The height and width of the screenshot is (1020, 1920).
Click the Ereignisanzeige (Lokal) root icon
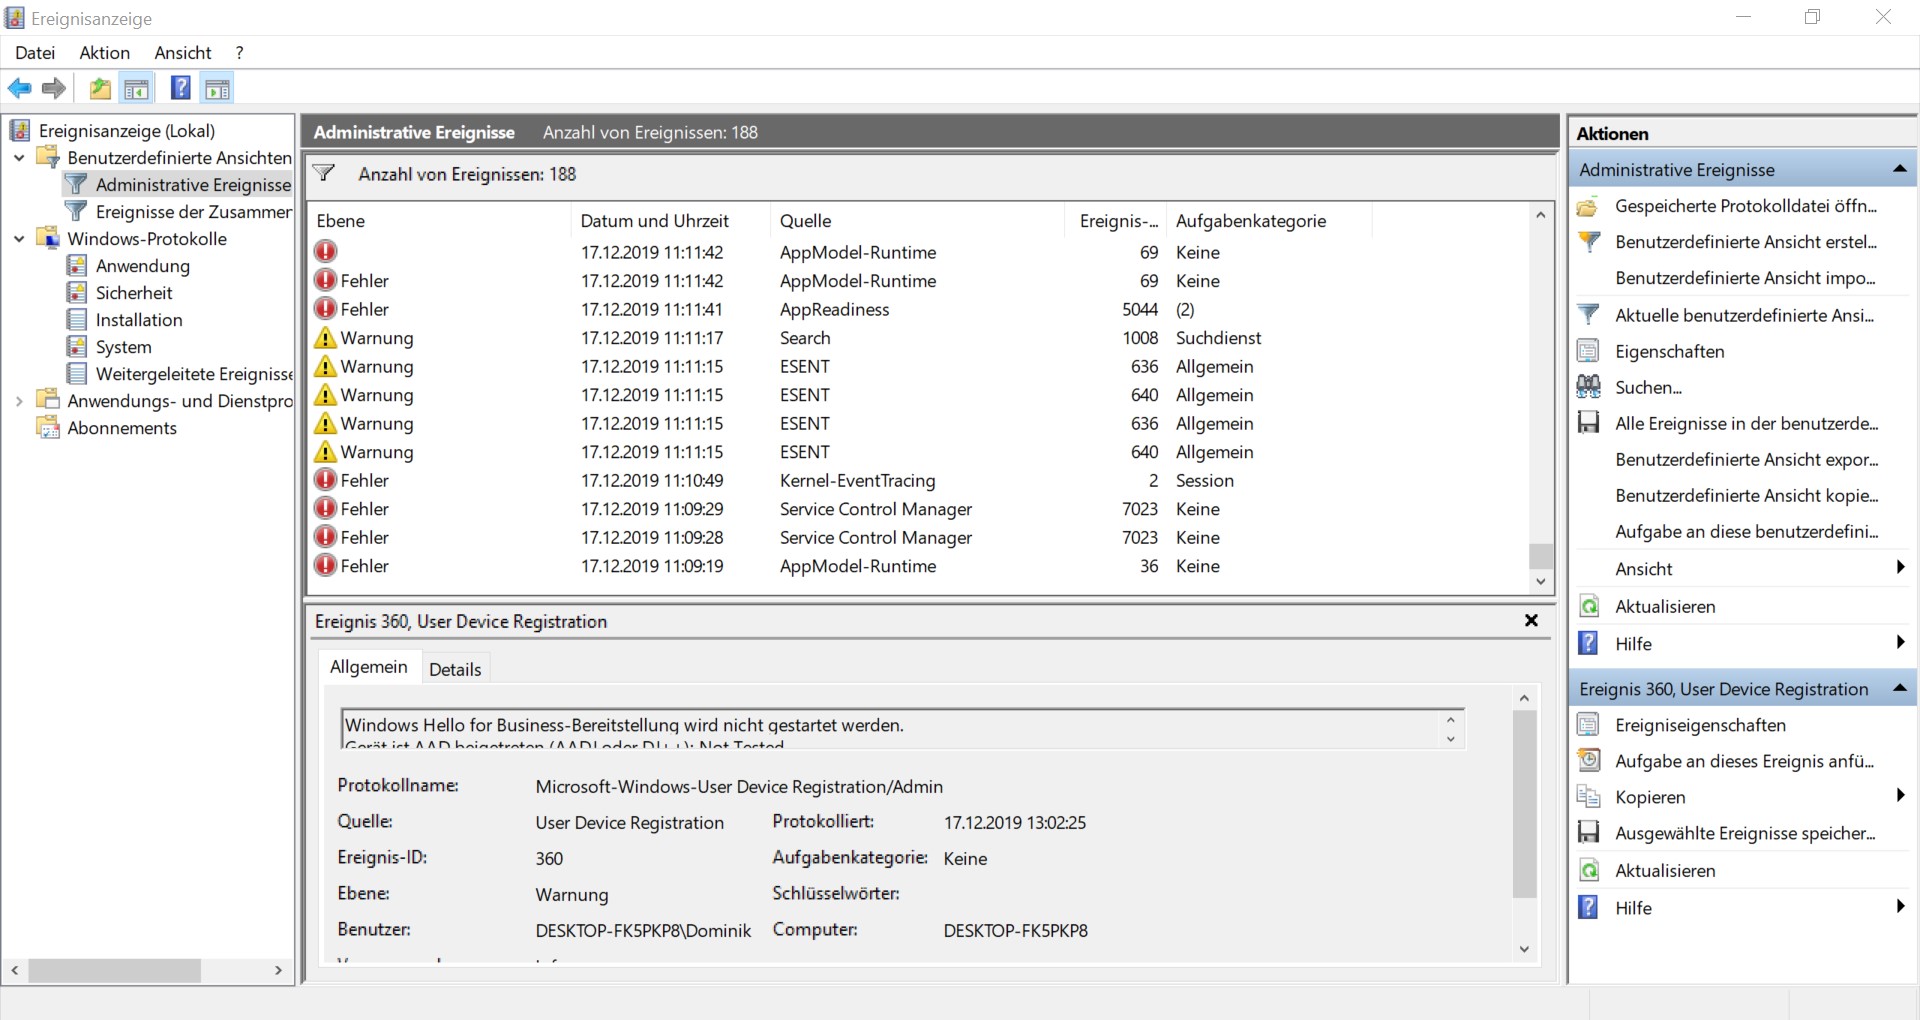20,130
